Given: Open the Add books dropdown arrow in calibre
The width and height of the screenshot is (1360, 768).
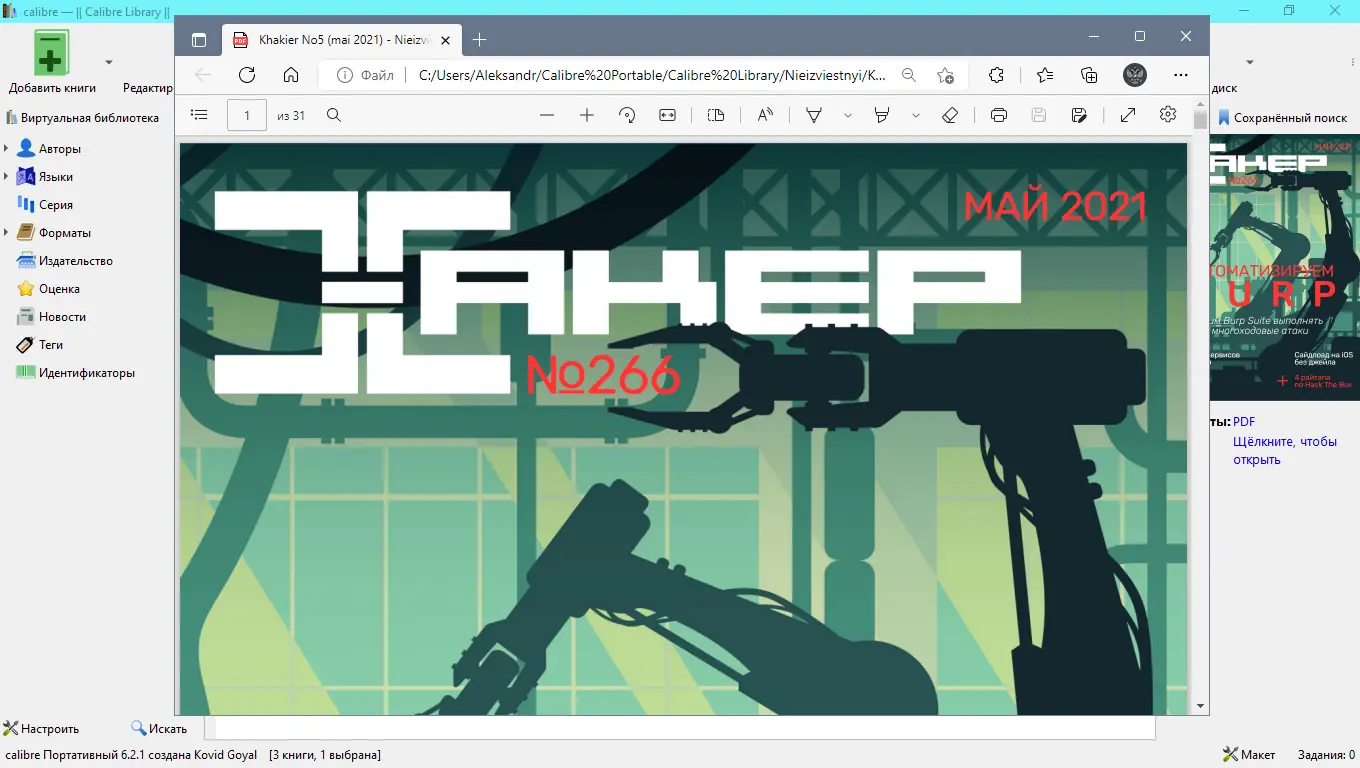Looking at the screenshot, I should click(109, 62).
